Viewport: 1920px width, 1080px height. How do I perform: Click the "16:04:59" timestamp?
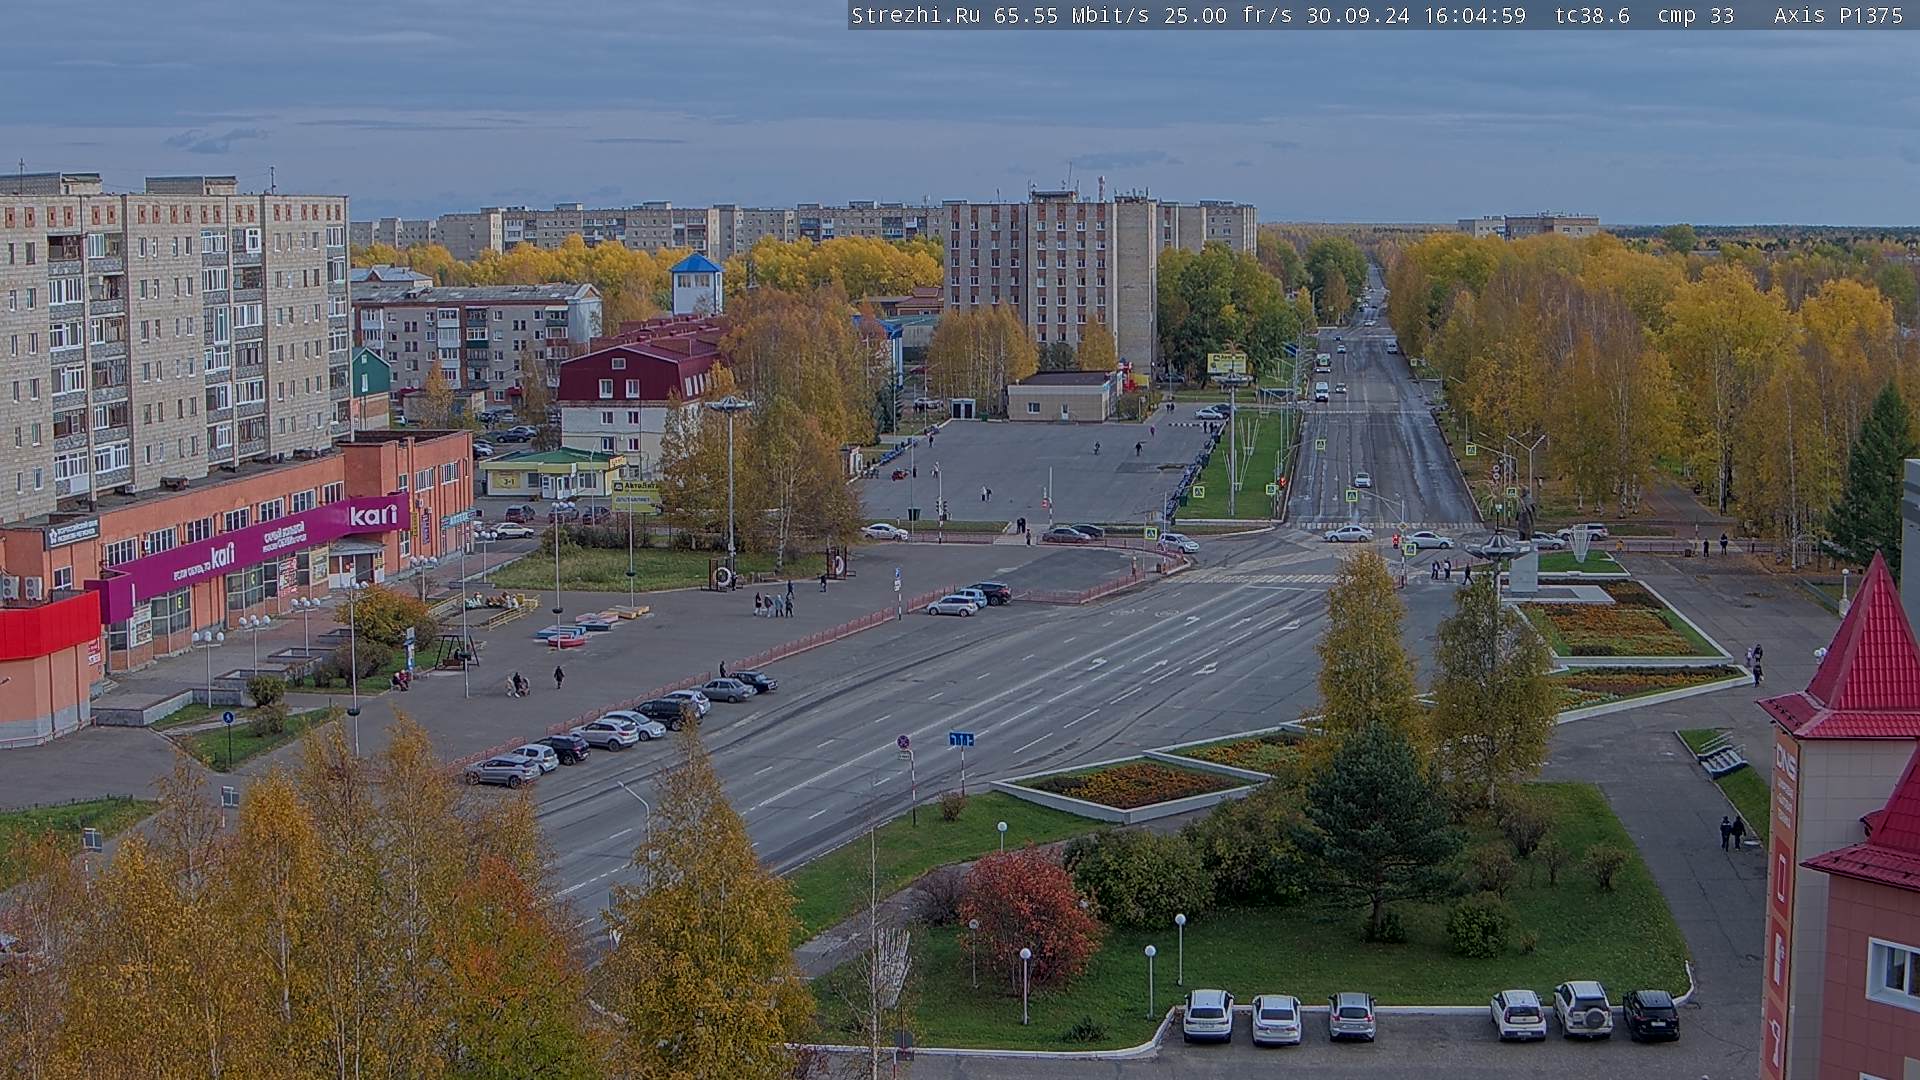tap(1474, 15)
